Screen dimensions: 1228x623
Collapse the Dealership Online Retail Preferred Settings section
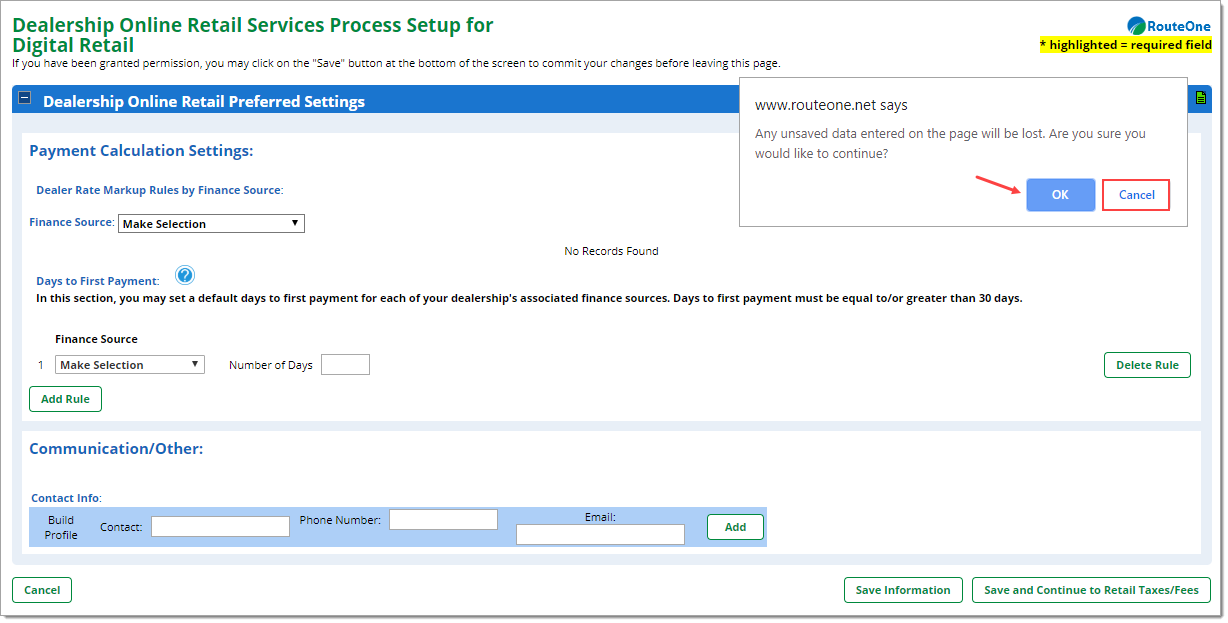pyautogui.click(x=25, y=98)
